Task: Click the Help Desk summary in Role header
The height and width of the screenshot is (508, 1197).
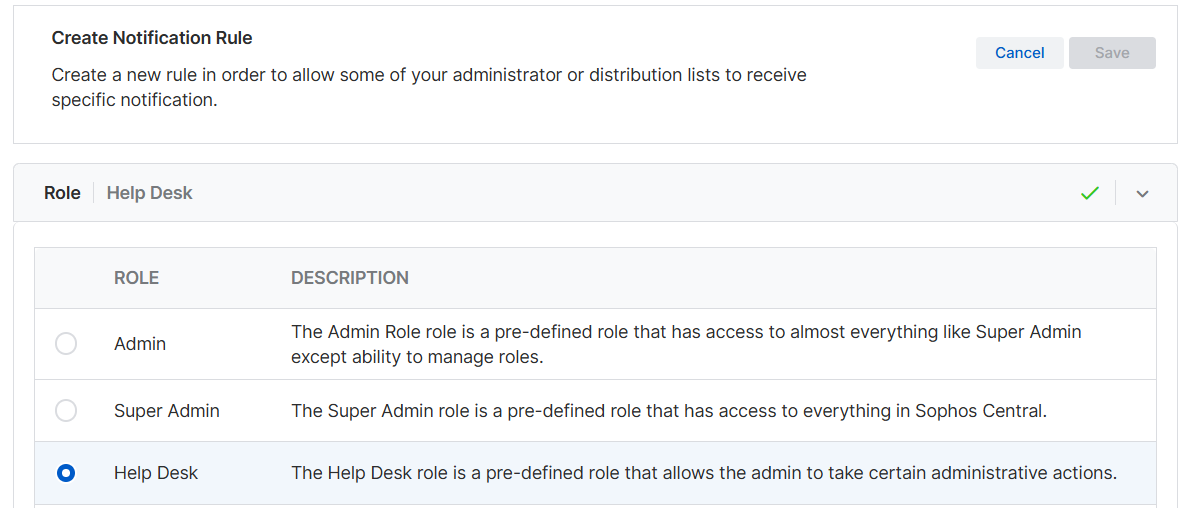Action: point(149,193)
